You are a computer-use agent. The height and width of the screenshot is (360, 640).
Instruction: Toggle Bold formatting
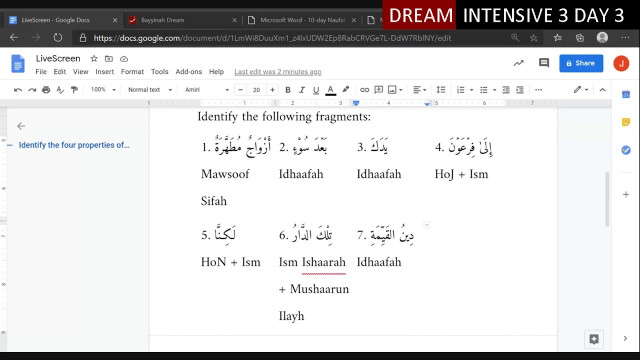pos(288,90)
